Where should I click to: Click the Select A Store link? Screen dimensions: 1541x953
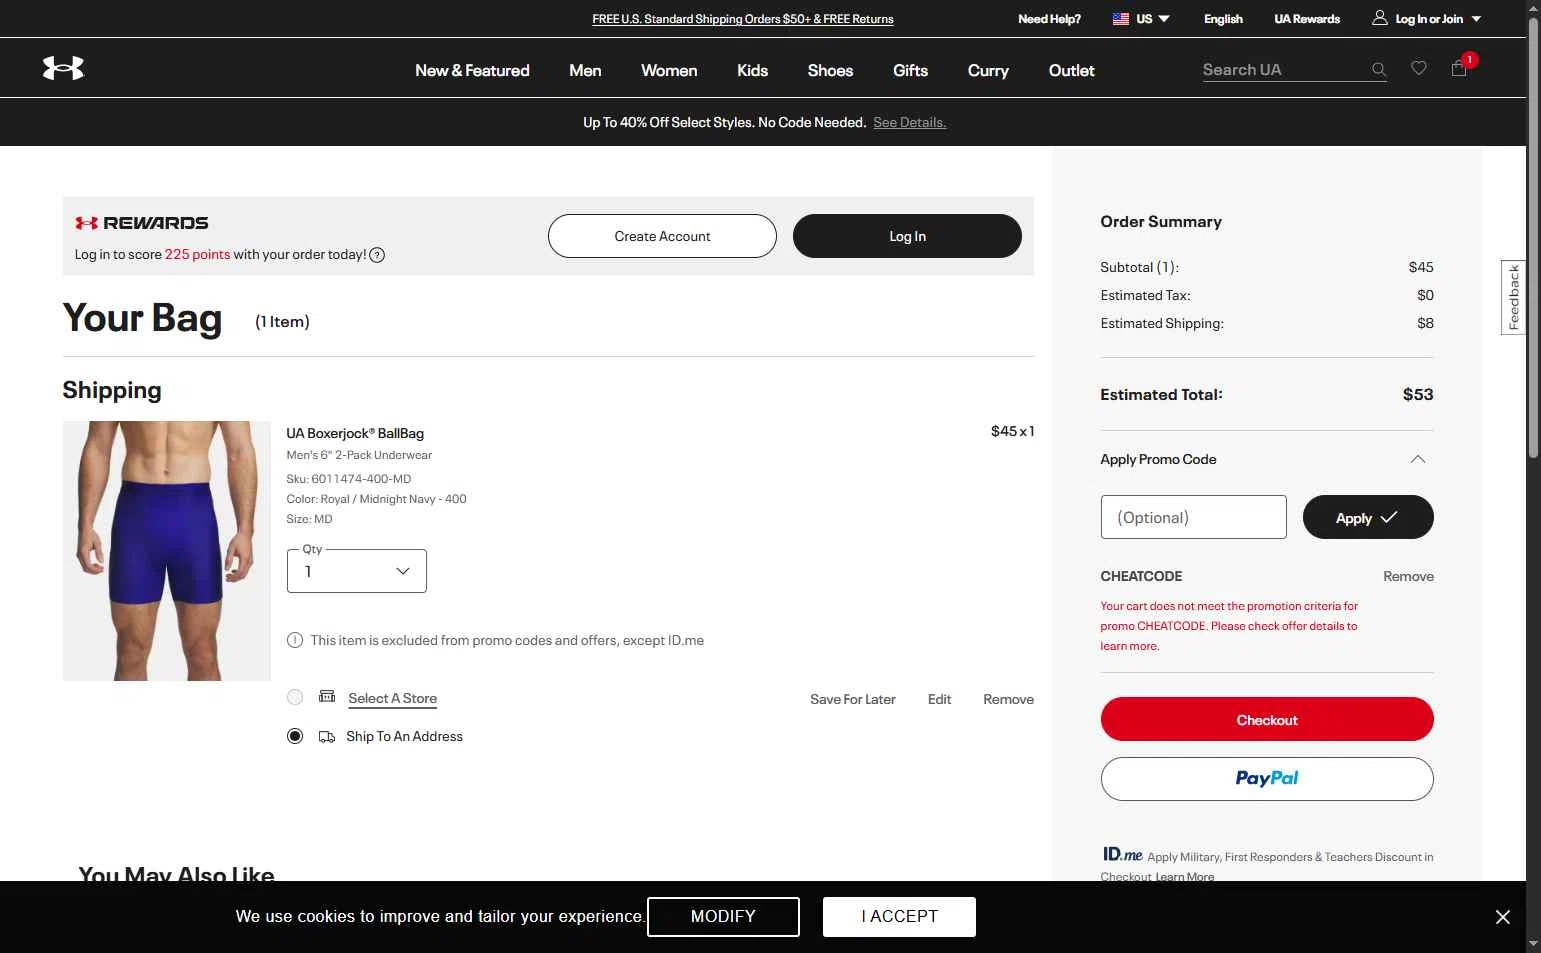[392, 698]
